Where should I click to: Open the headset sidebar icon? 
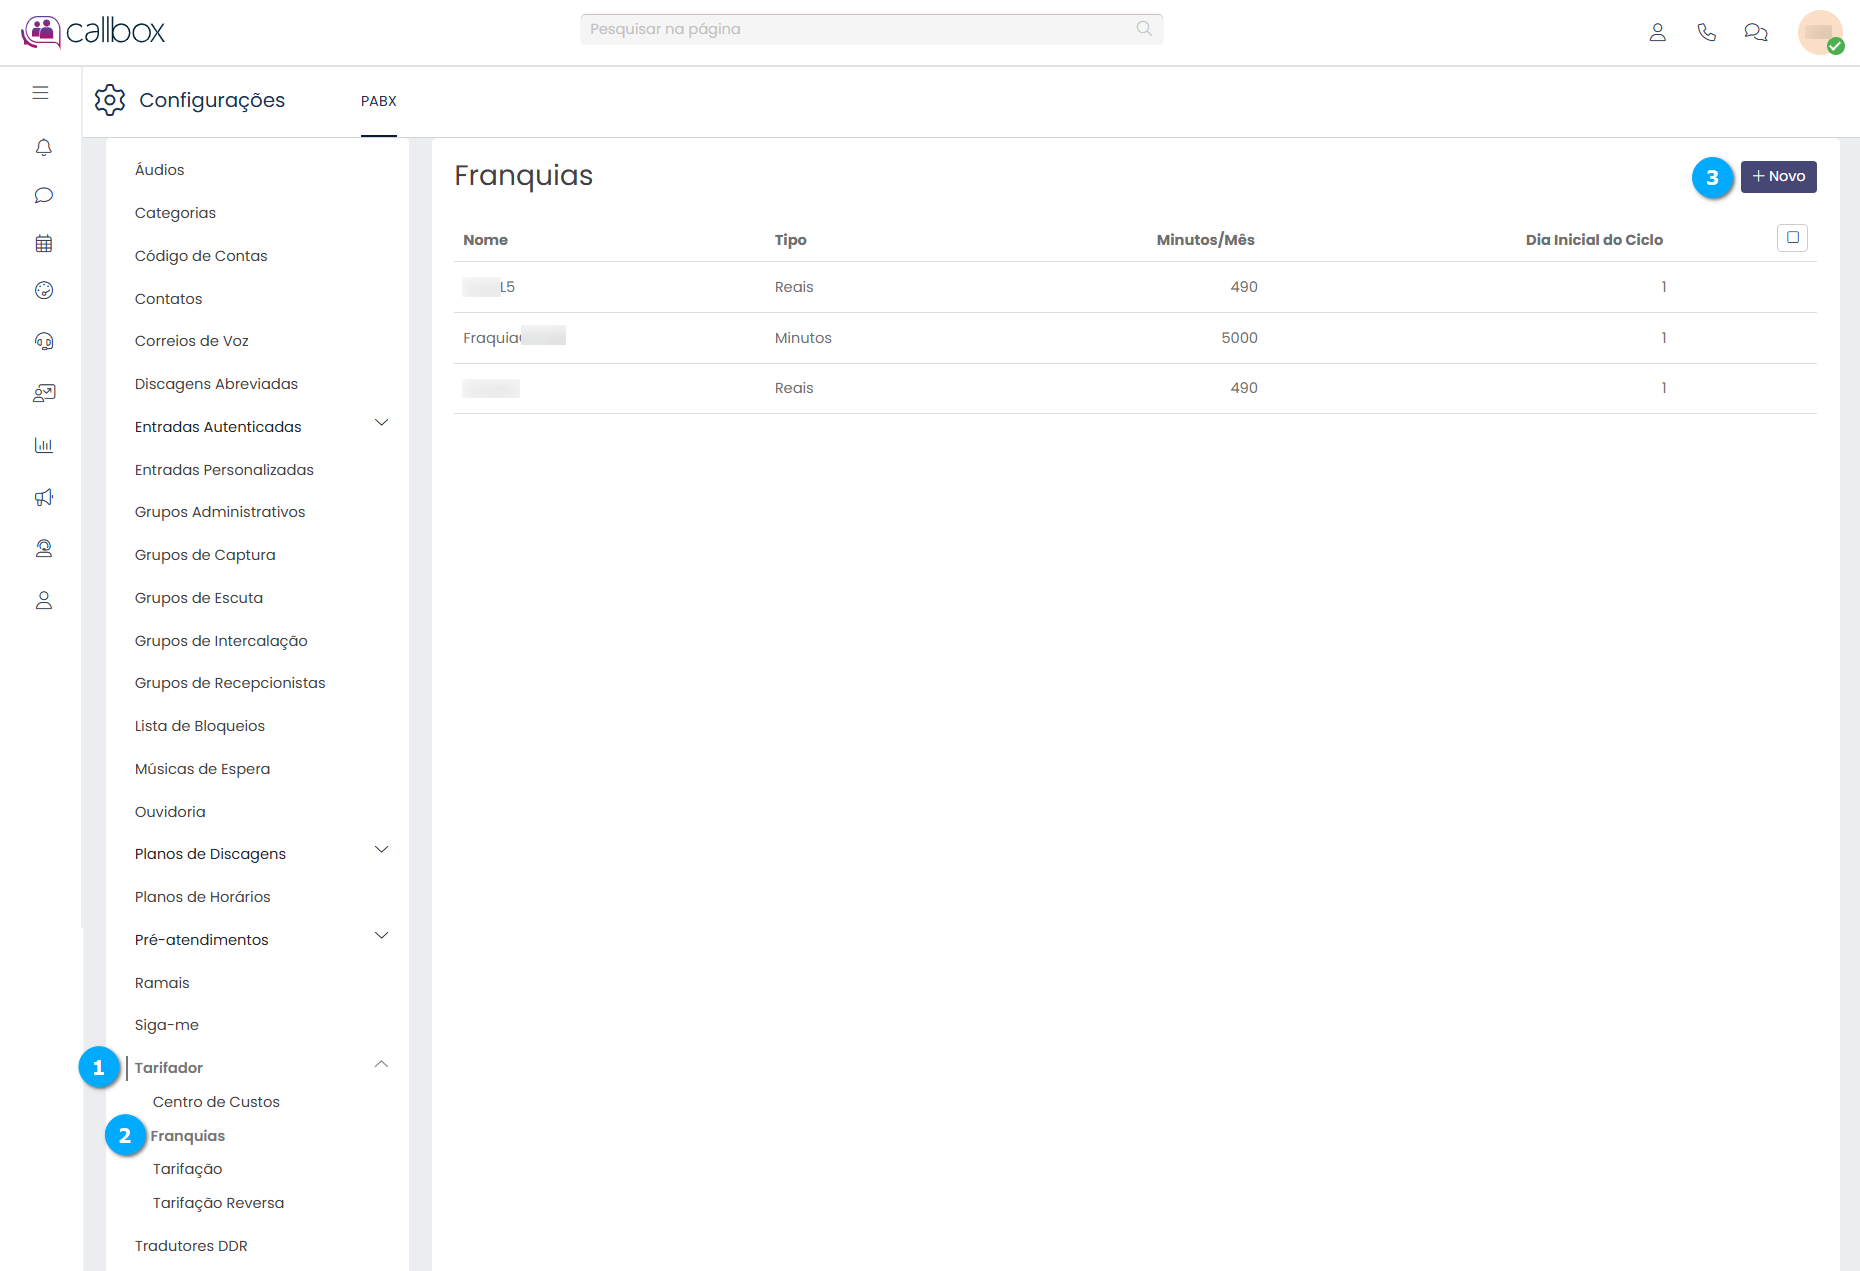click(x=43, y=341)
